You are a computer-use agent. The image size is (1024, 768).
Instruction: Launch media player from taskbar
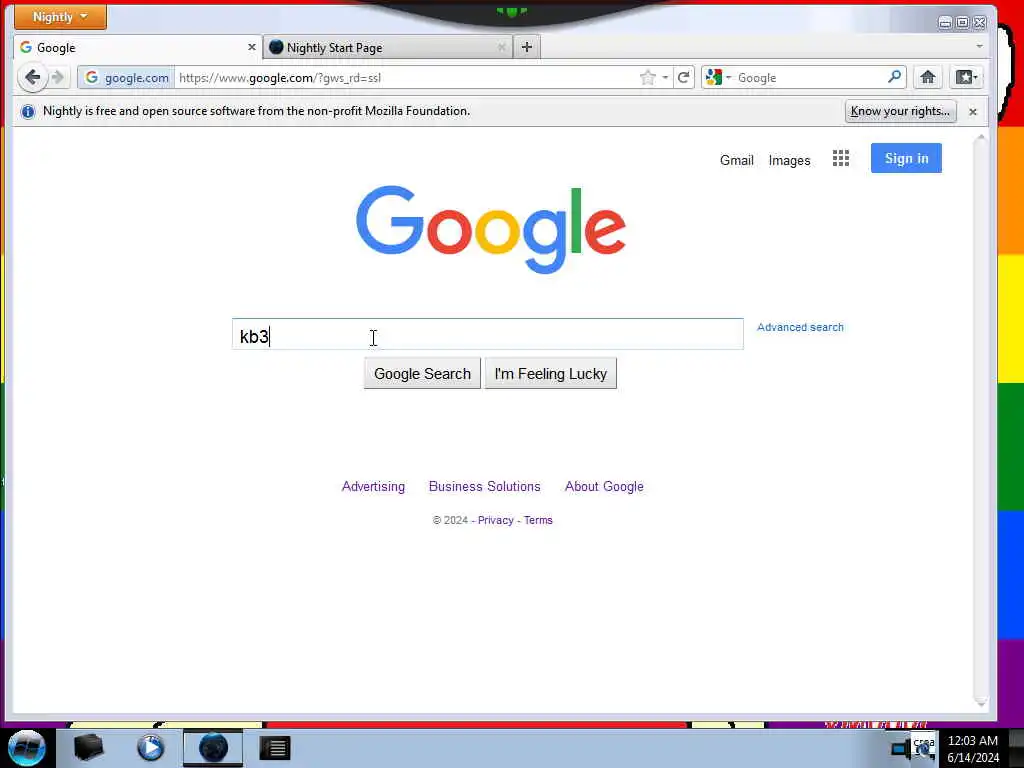[150, 748]
